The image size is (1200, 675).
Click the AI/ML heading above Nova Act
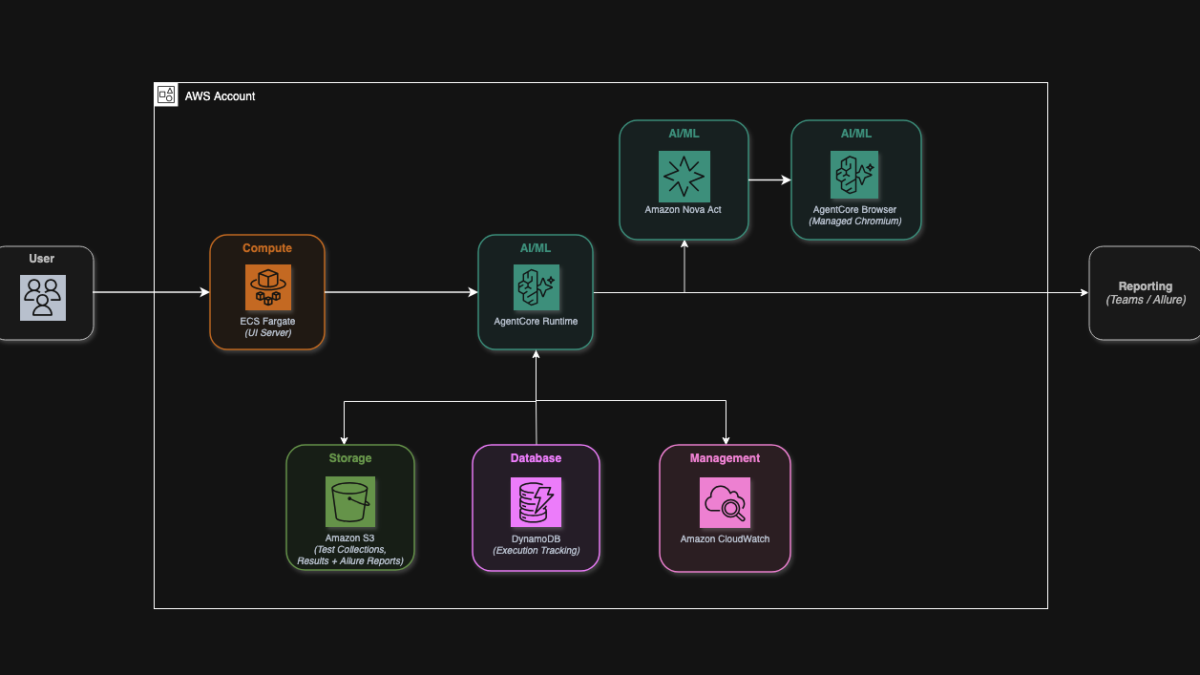[x=684, y=133]
